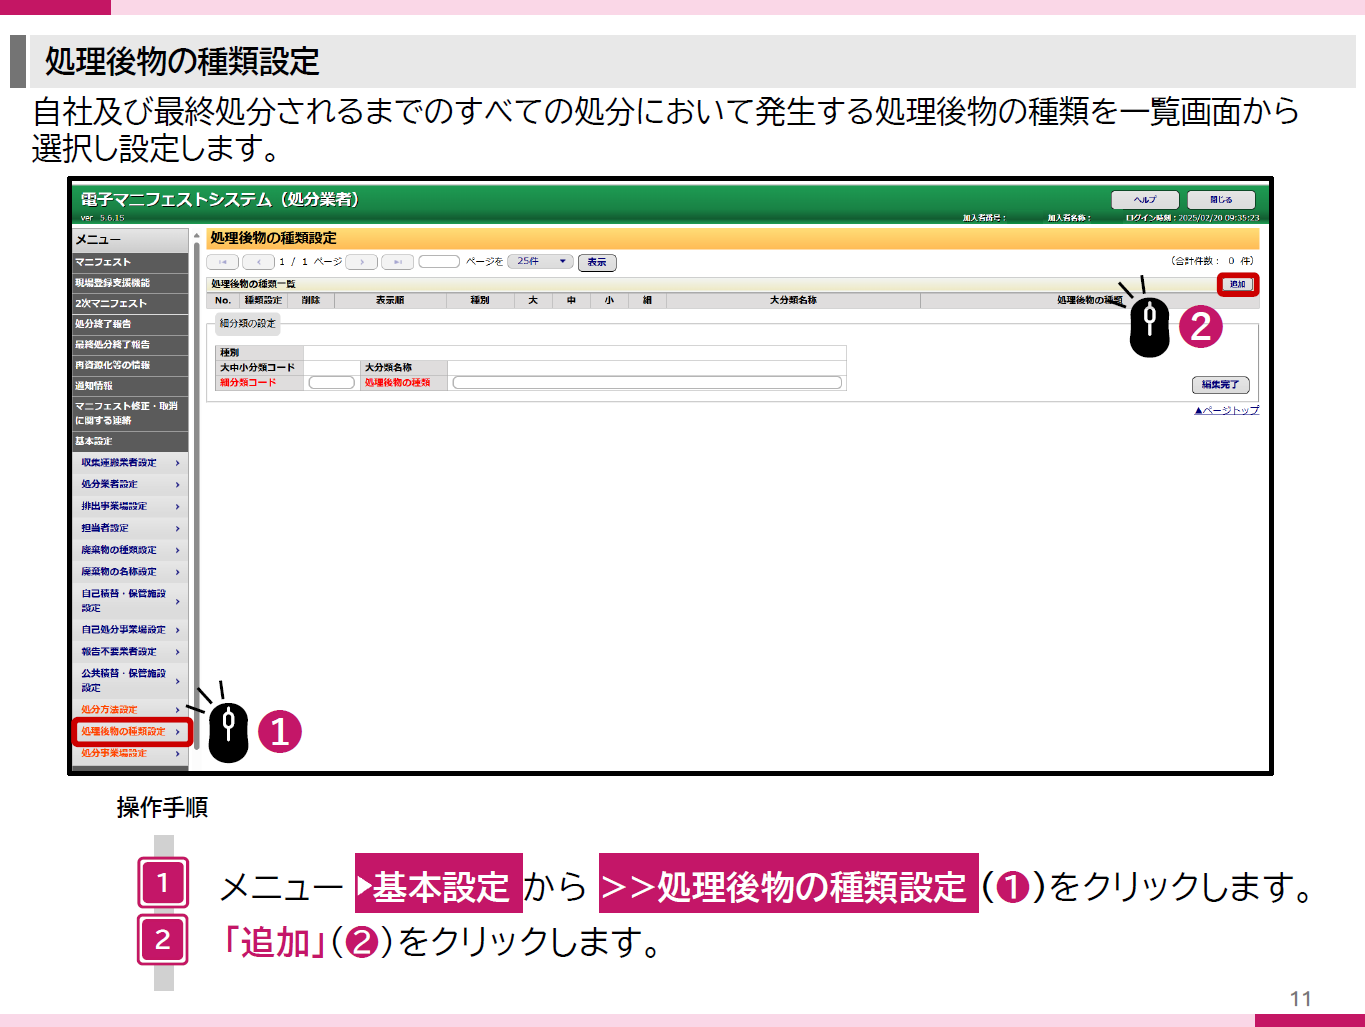1365x1027 pixels.
Task: Click the next page arrow button
Action: click(x=361, y=262)
